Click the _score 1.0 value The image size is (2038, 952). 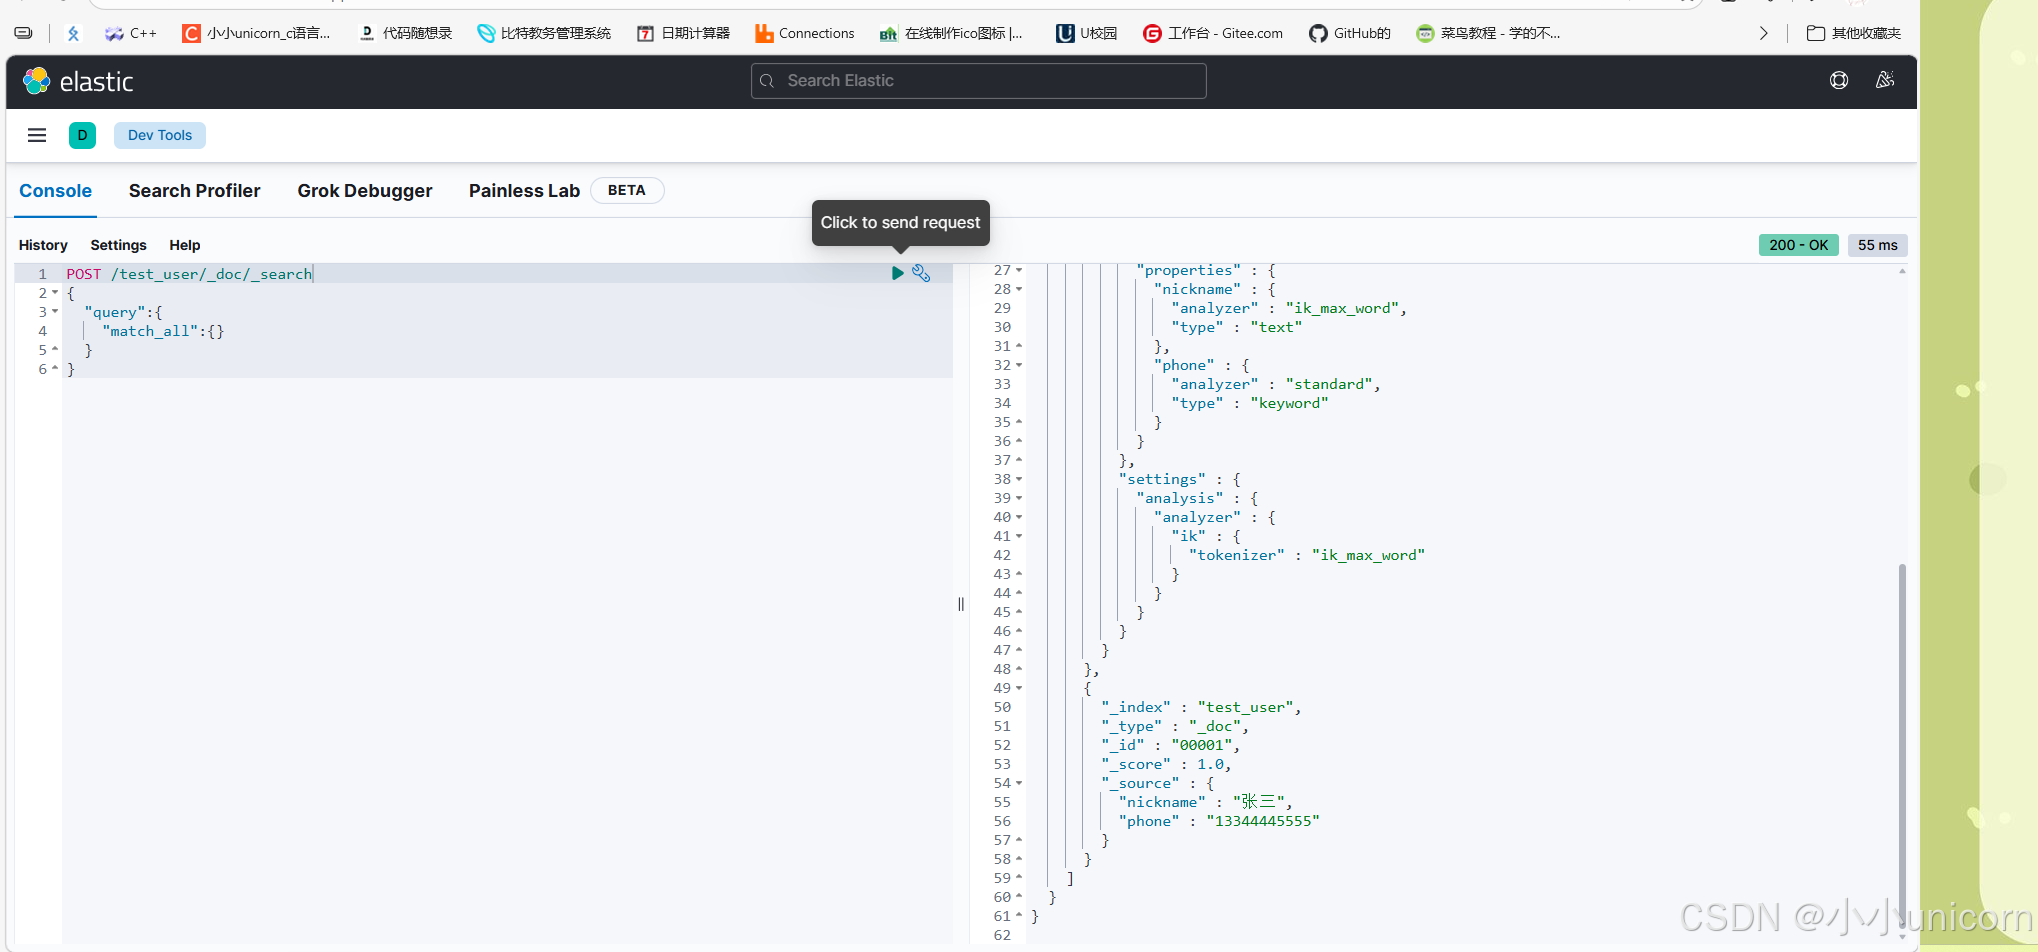tap(1210, 764)
